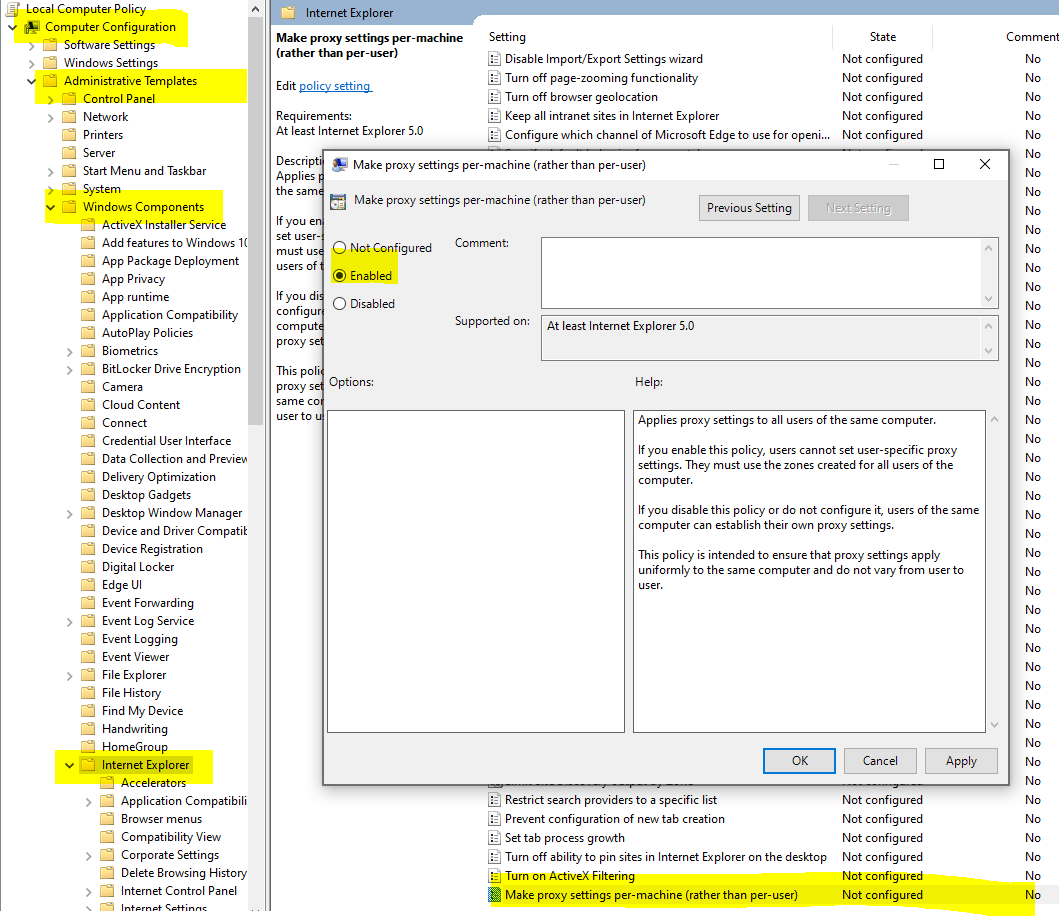Click the policy icon beside Set tab process growth

(x=494, y=838)
